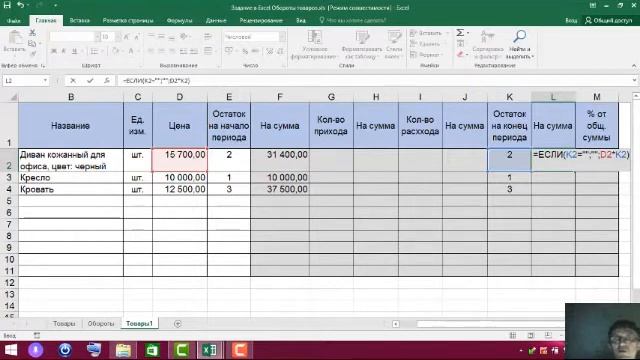This screenshot has height=360, width=640.
Task: Open Cell Styles gallery
Action: pyautogui.click(x=394, y=44)
